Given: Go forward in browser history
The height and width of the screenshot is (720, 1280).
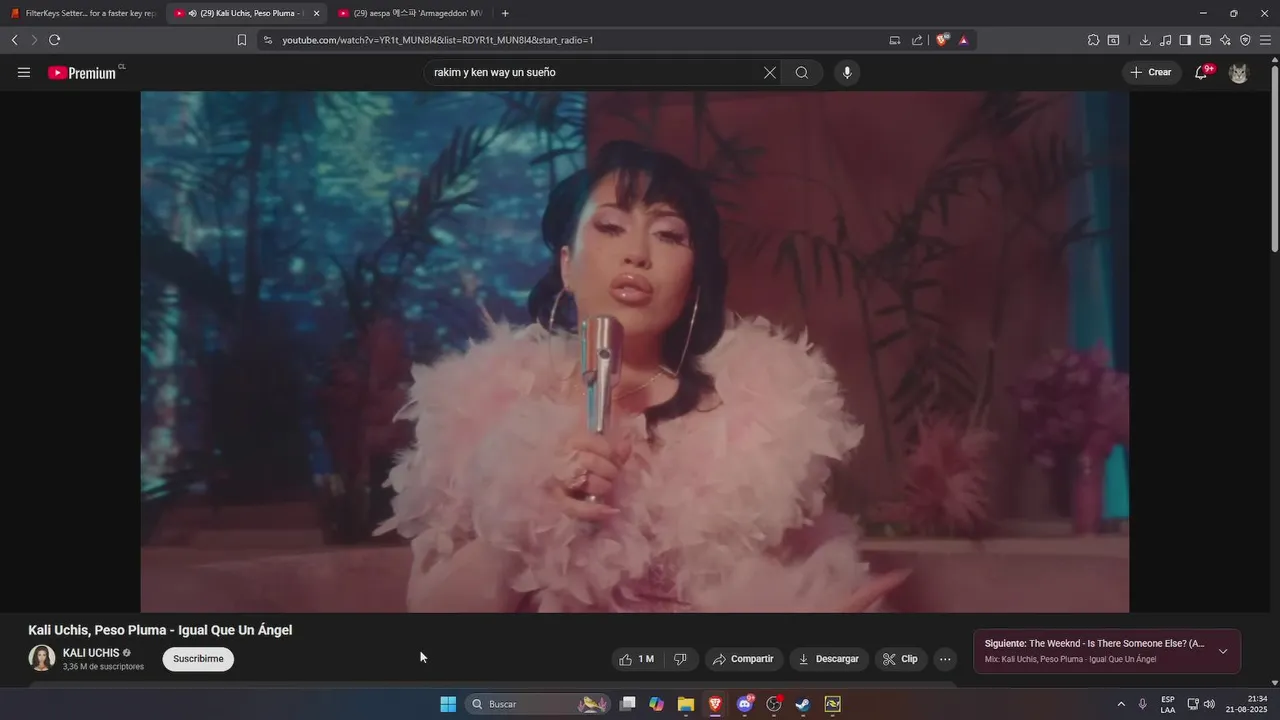Looking at the screenshot, I should tap(34, 40).
